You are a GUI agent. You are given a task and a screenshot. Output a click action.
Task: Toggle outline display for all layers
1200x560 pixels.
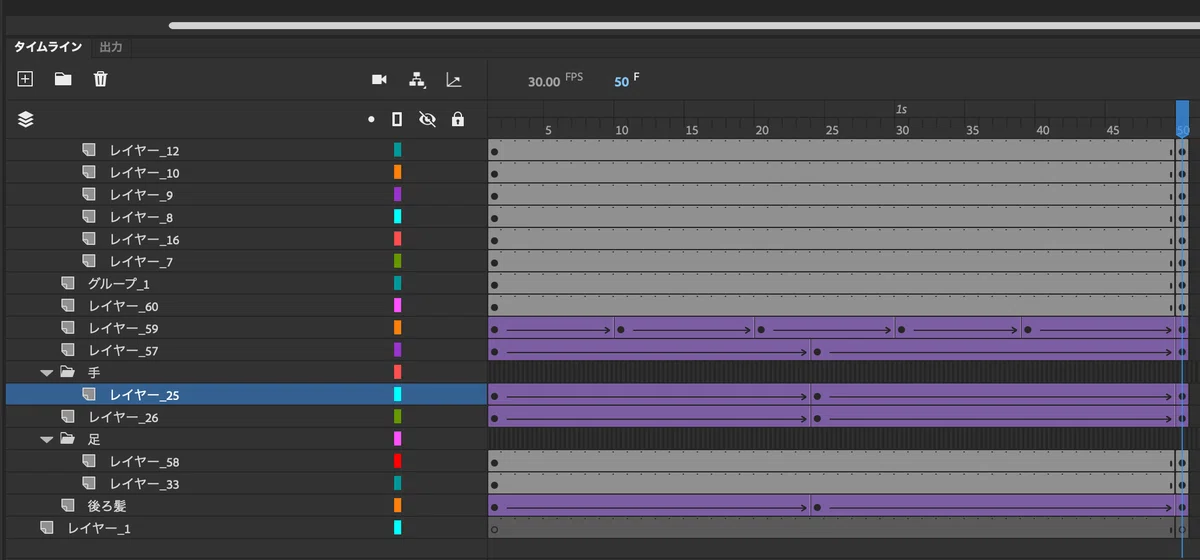coord(397,119)
